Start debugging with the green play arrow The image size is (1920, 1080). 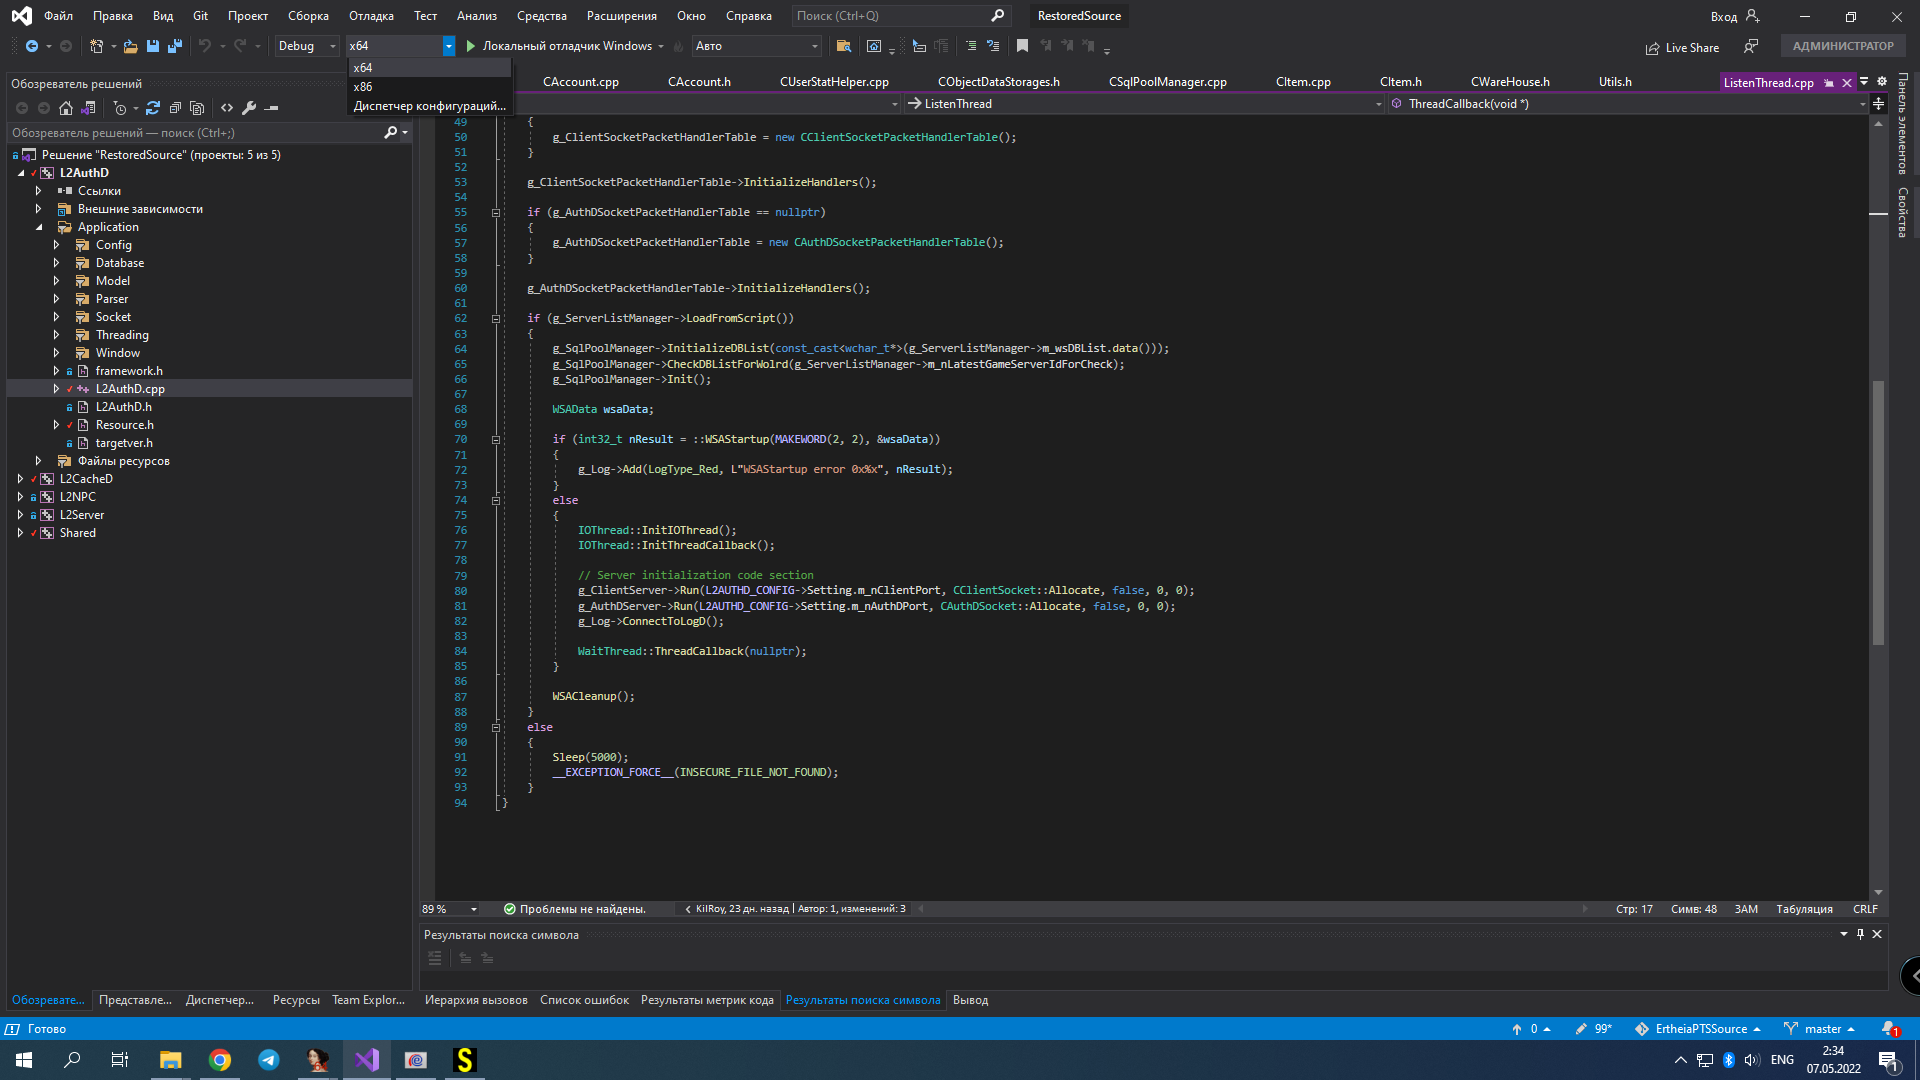coord(470,46)
